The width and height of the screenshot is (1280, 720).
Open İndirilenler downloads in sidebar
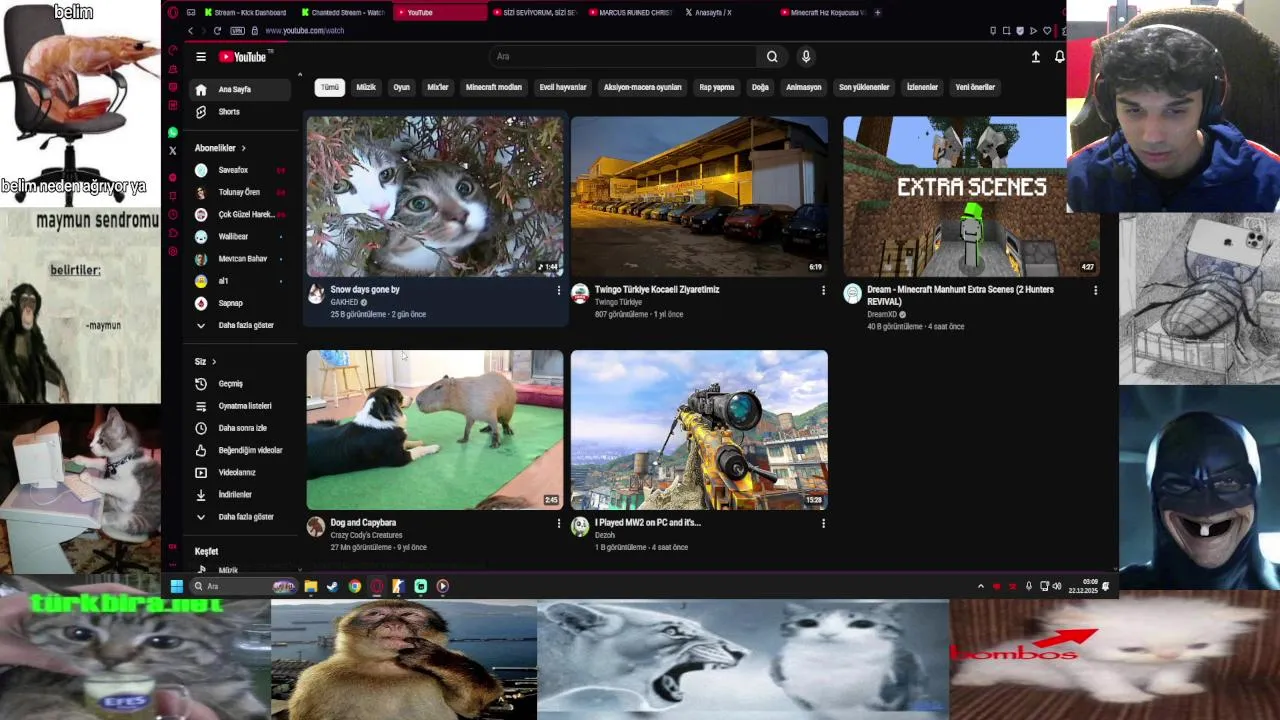pos(242,494)
